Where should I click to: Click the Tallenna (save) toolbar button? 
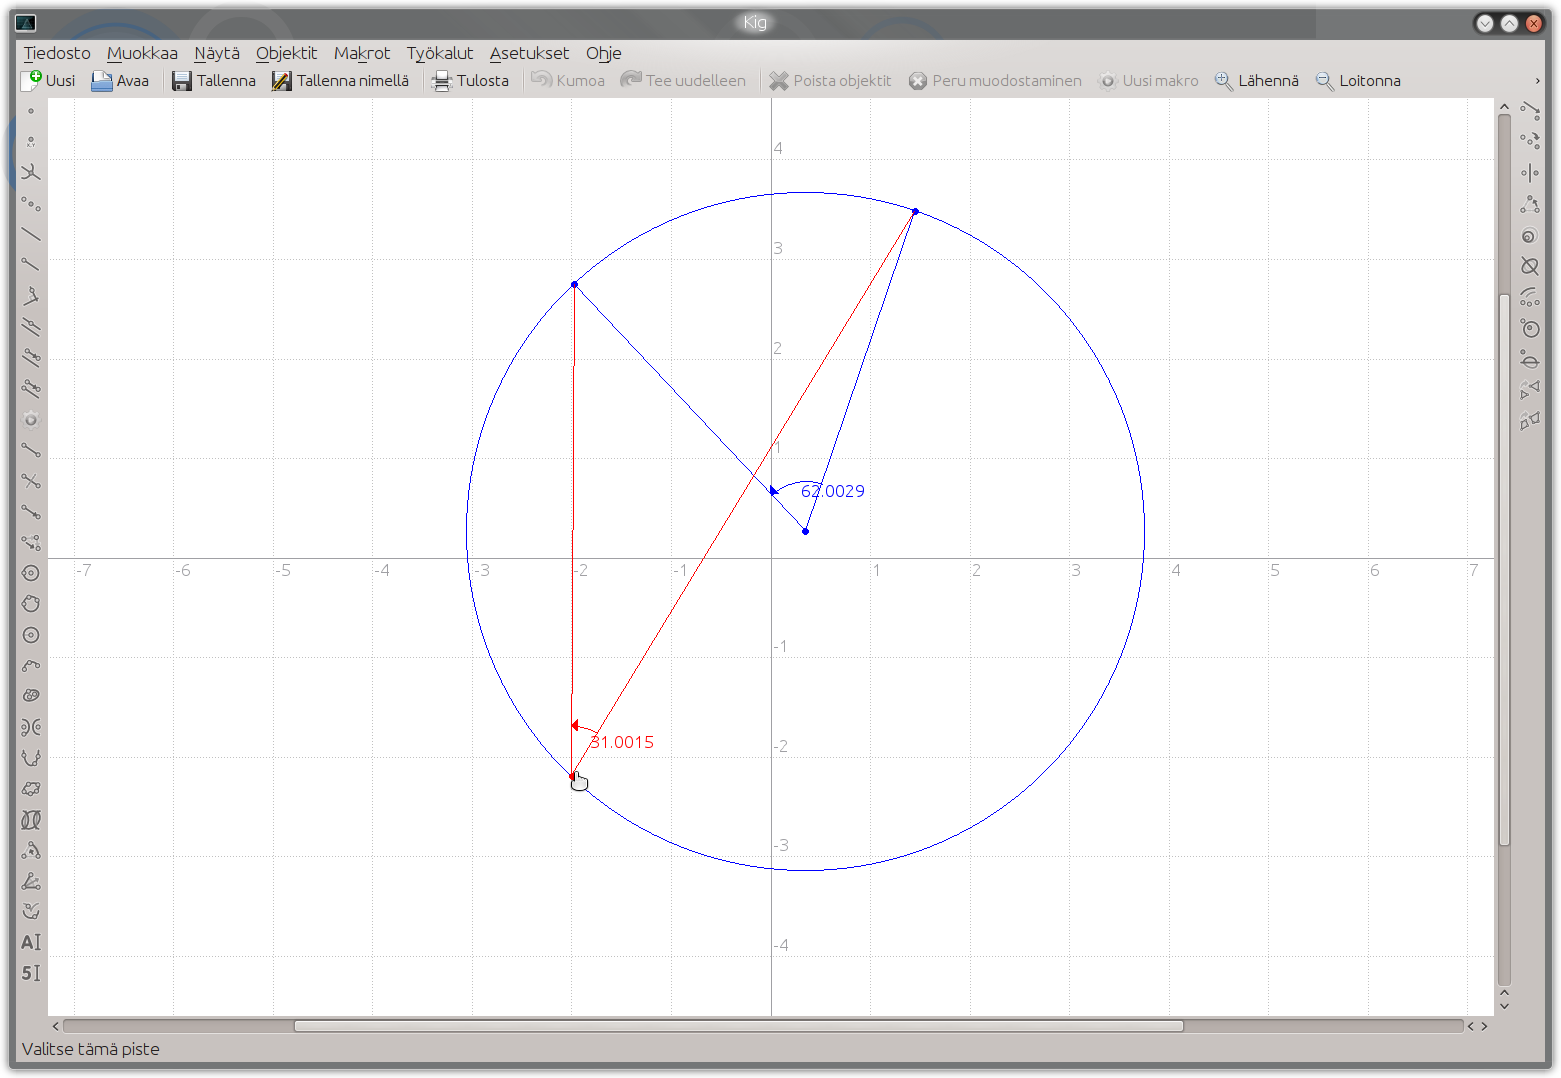pos(214,81)
